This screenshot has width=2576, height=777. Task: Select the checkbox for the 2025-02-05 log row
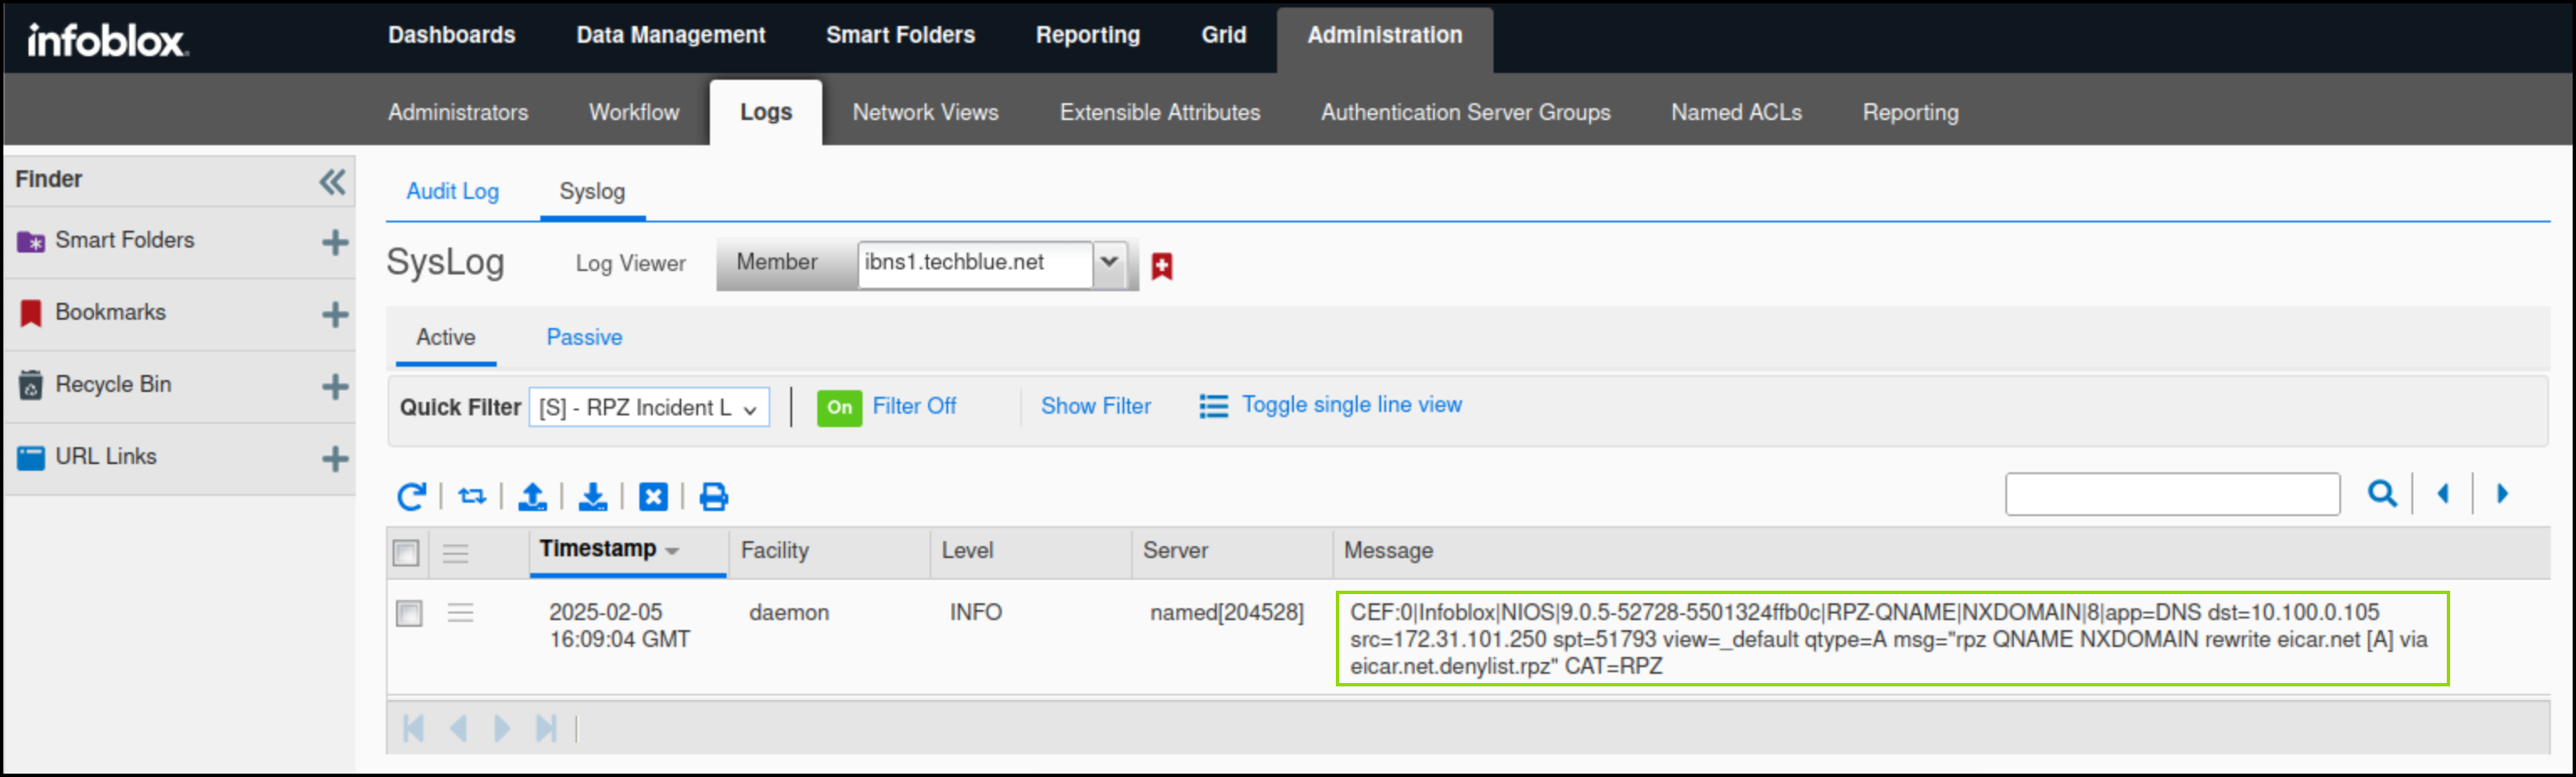(x=409, y=613)
